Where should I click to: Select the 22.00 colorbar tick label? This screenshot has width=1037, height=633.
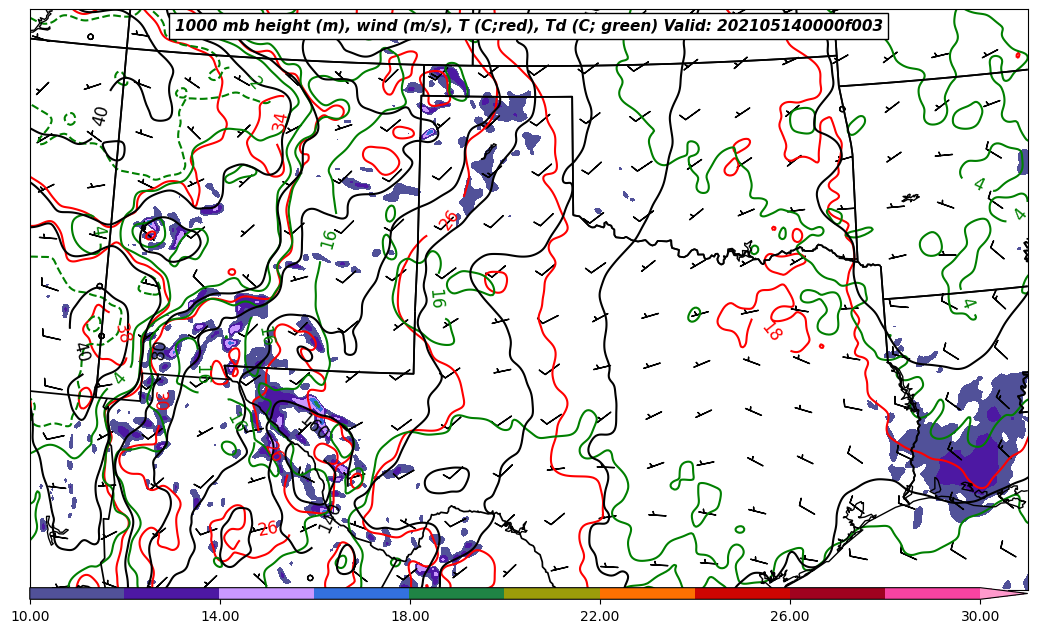pyautogui.click(x=600, y=616)
